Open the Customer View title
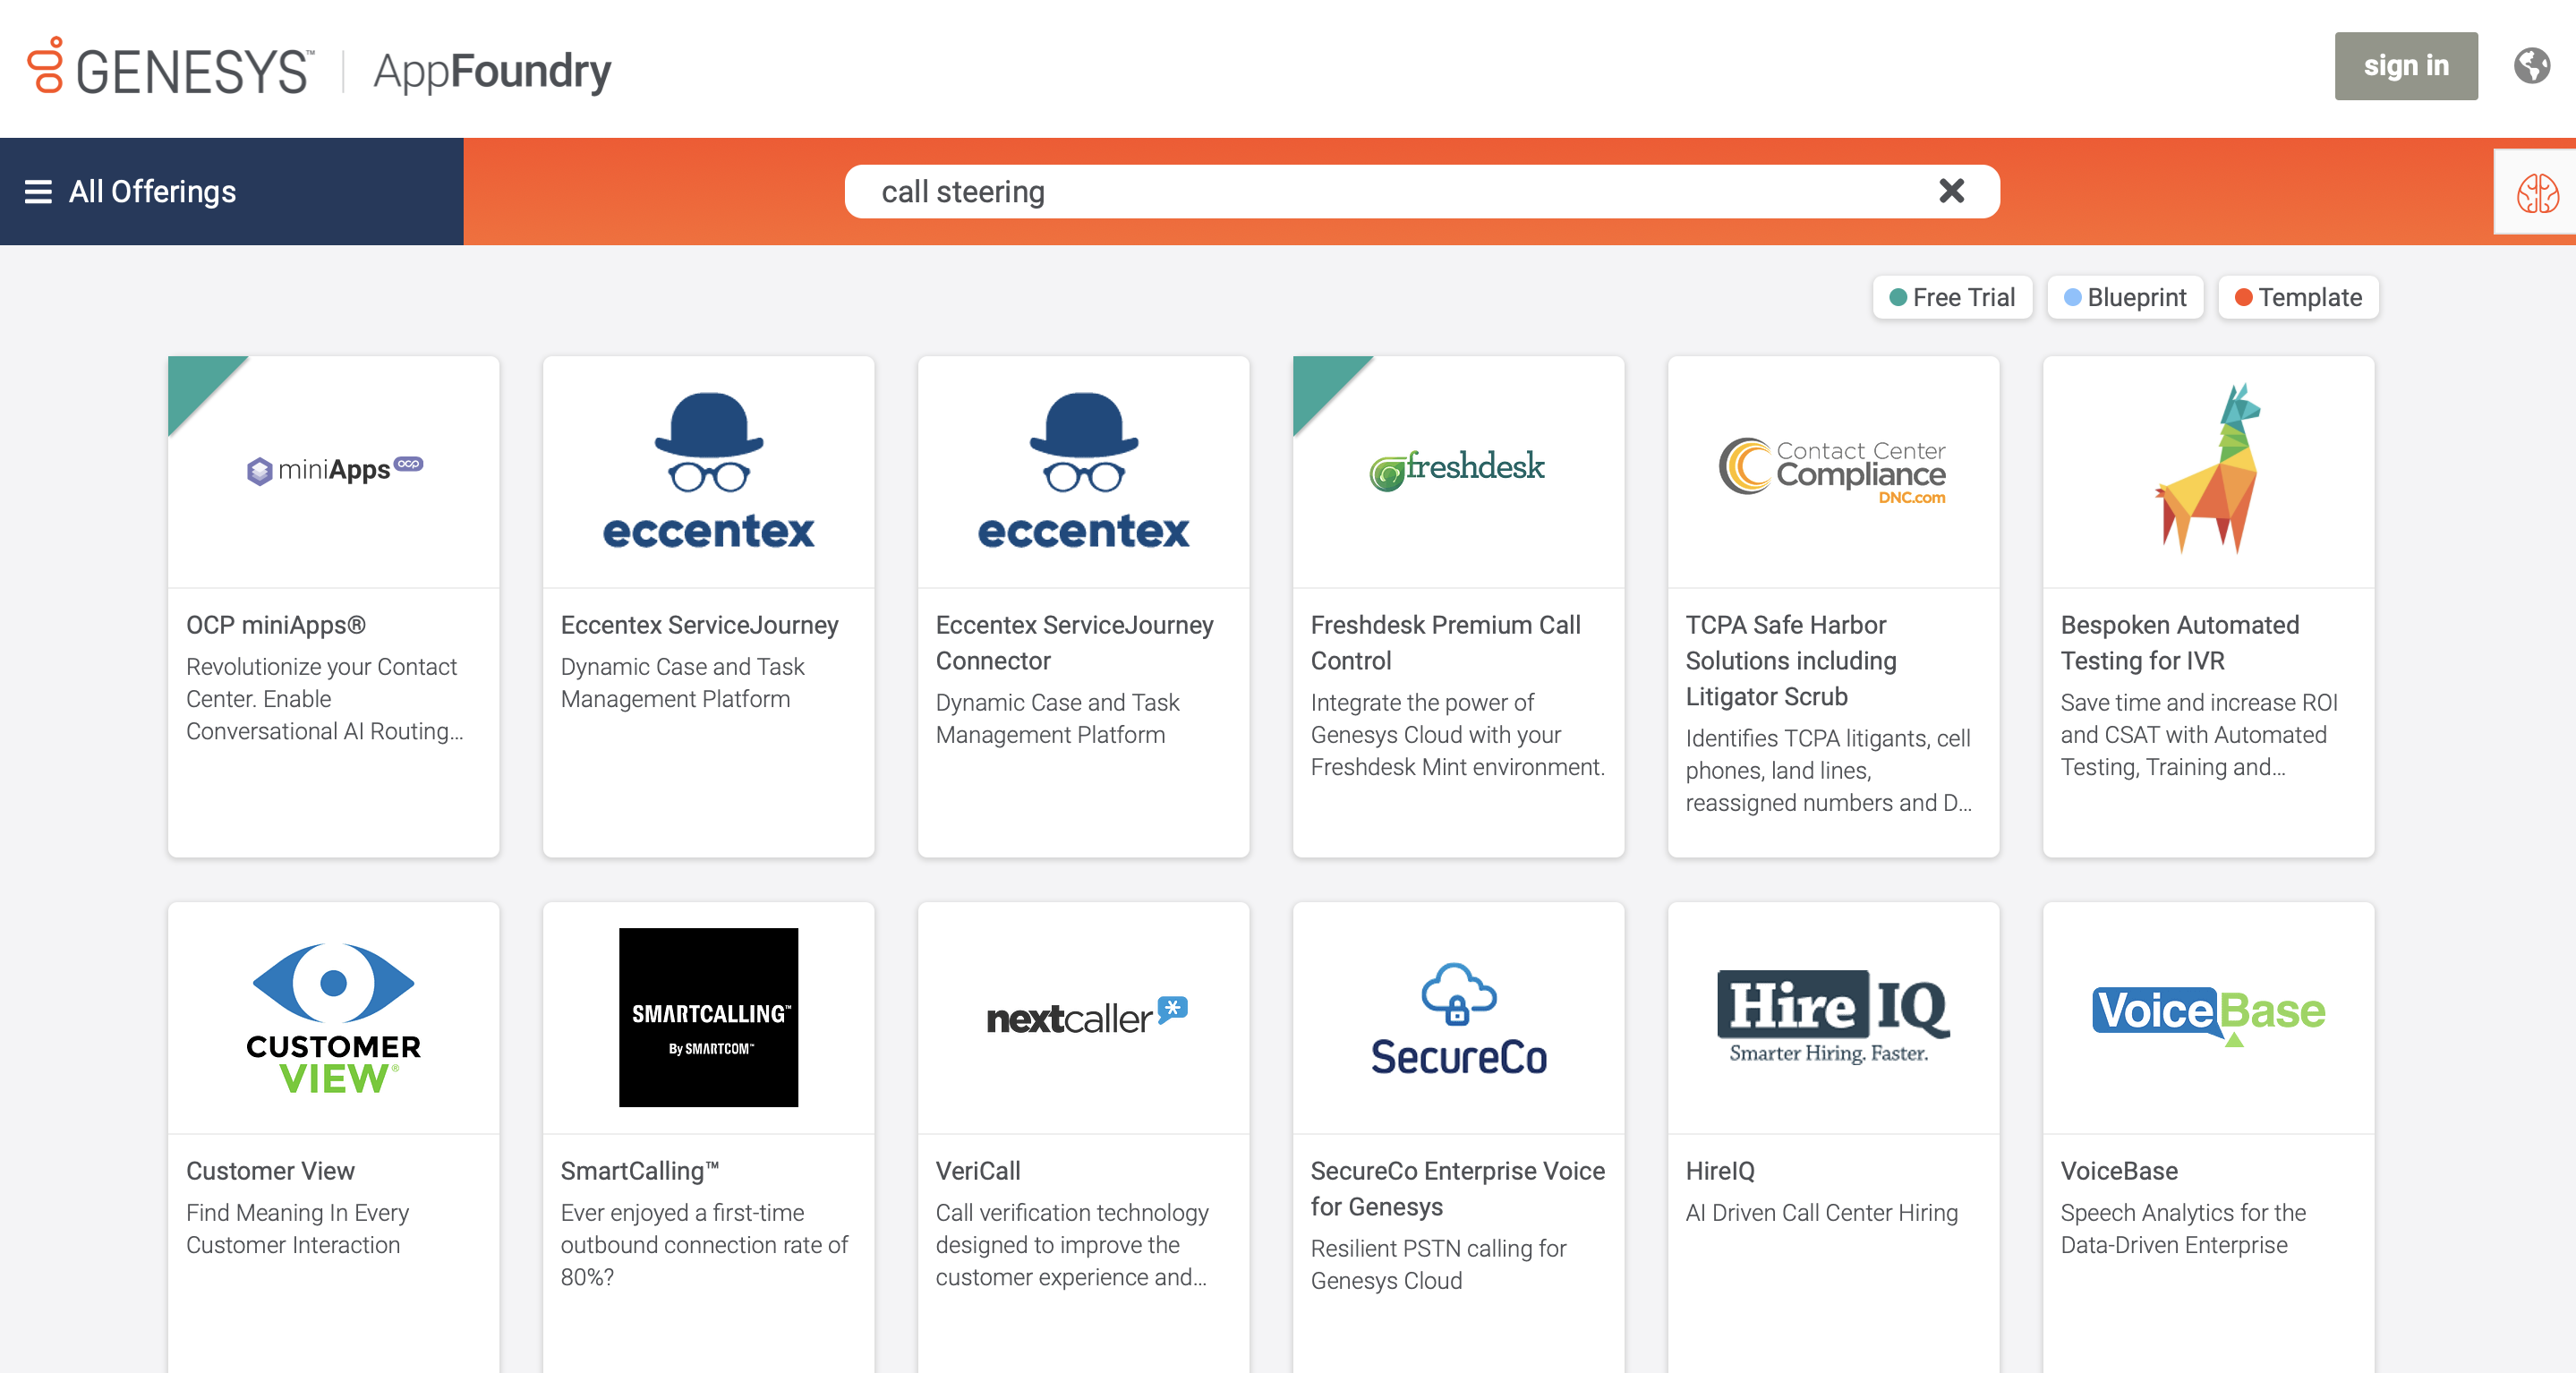Screen dimensions: 2576x1373 (270, 1171)
